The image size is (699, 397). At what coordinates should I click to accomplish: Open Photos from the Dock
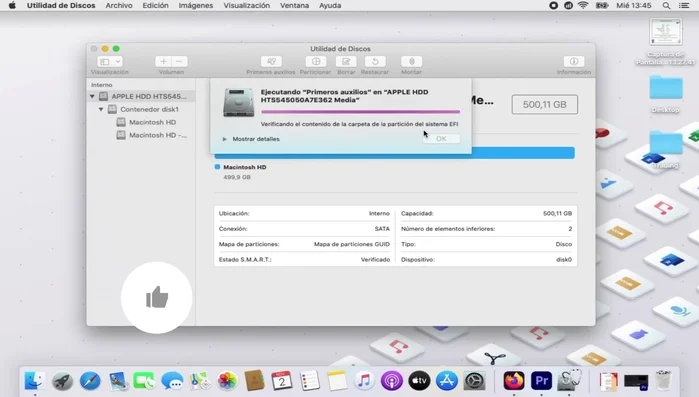(227, 381)
